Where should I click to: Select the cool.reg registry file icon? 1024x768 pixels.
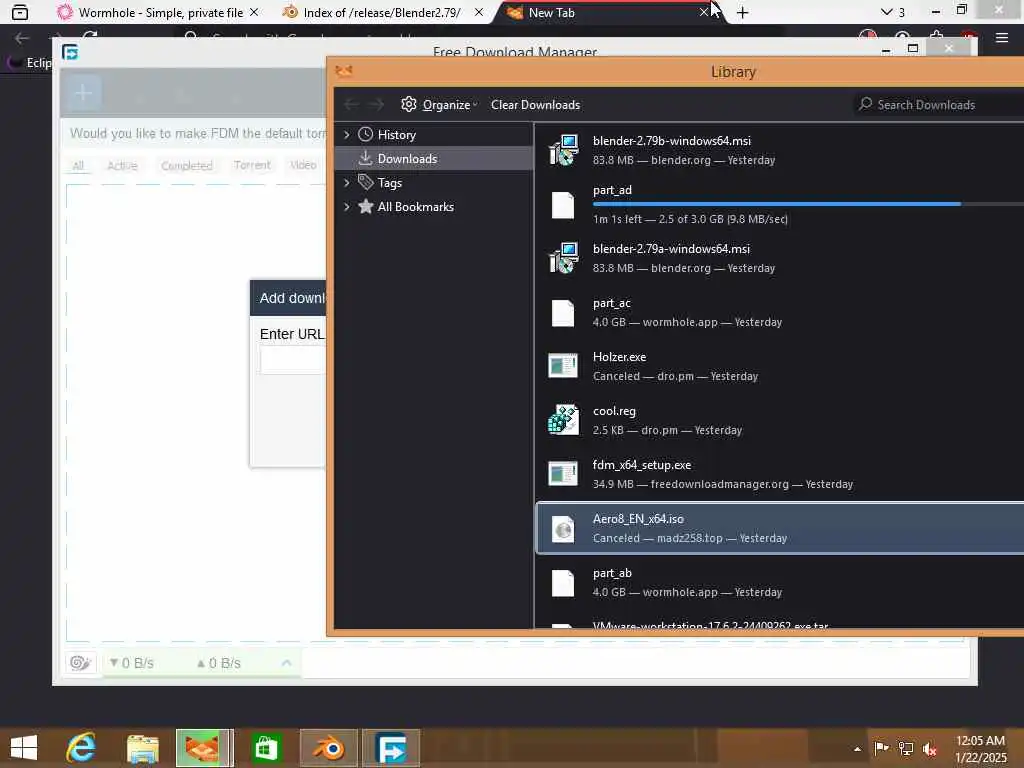point(563,420)
